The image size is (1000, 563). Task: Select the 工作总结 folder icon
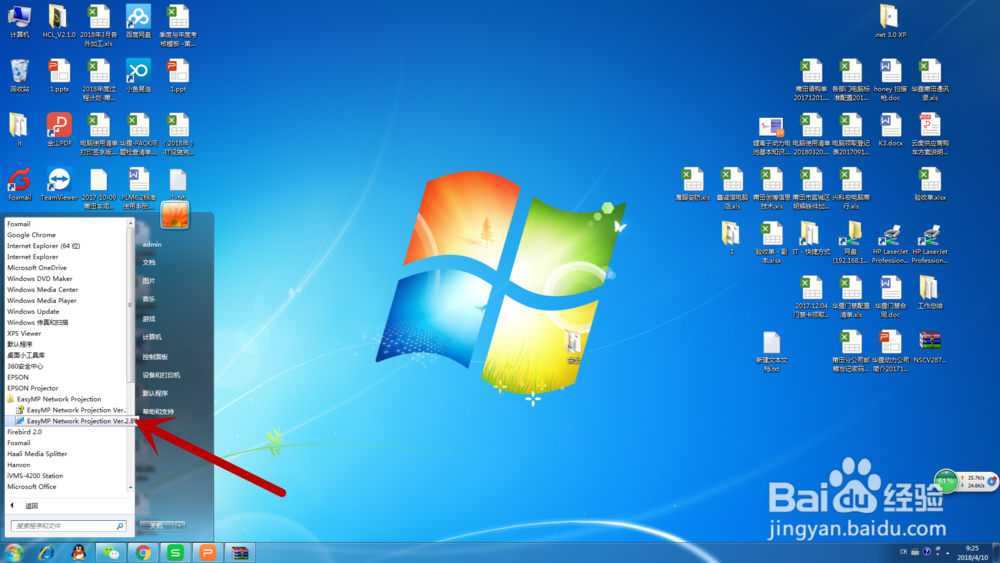pyautogui.click(x=929, y=292)
